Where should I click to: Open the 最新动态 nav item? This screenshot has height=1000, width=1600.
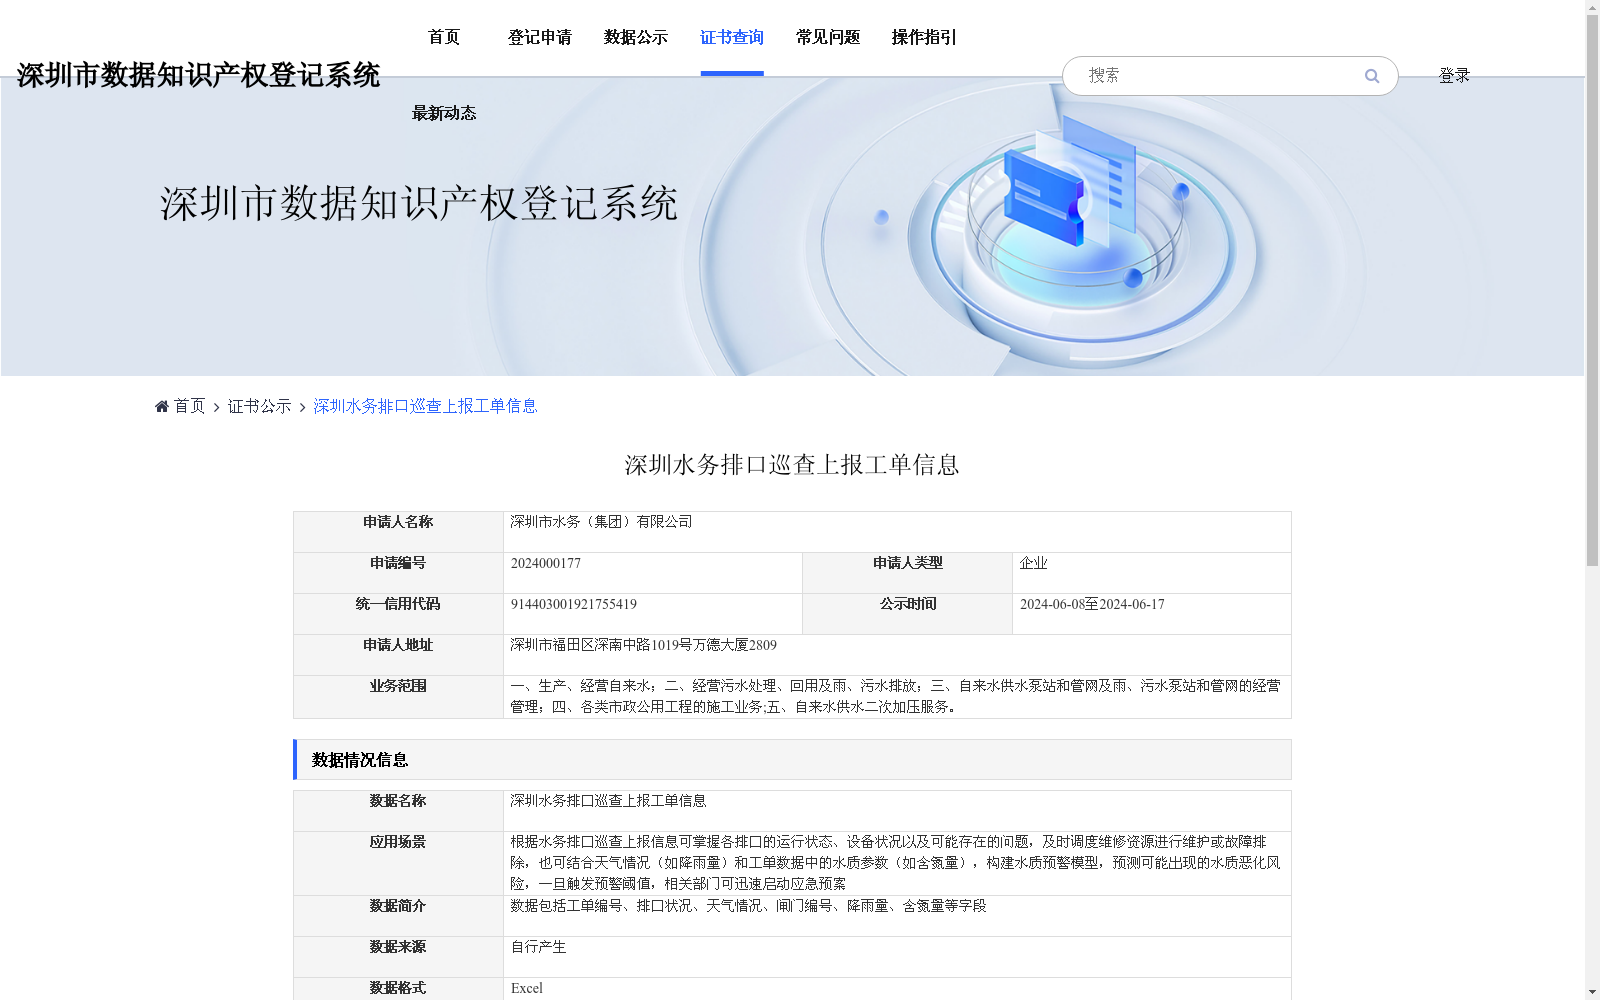click(444, 113)
